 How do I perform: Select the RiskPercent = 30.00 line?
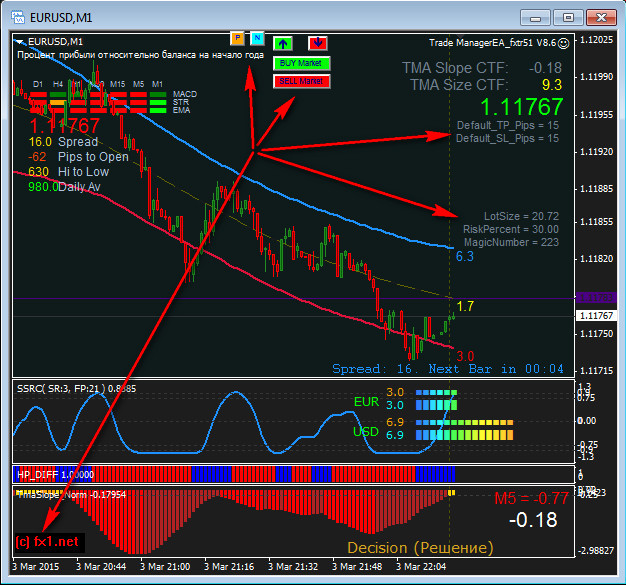(x=511, y=229)
